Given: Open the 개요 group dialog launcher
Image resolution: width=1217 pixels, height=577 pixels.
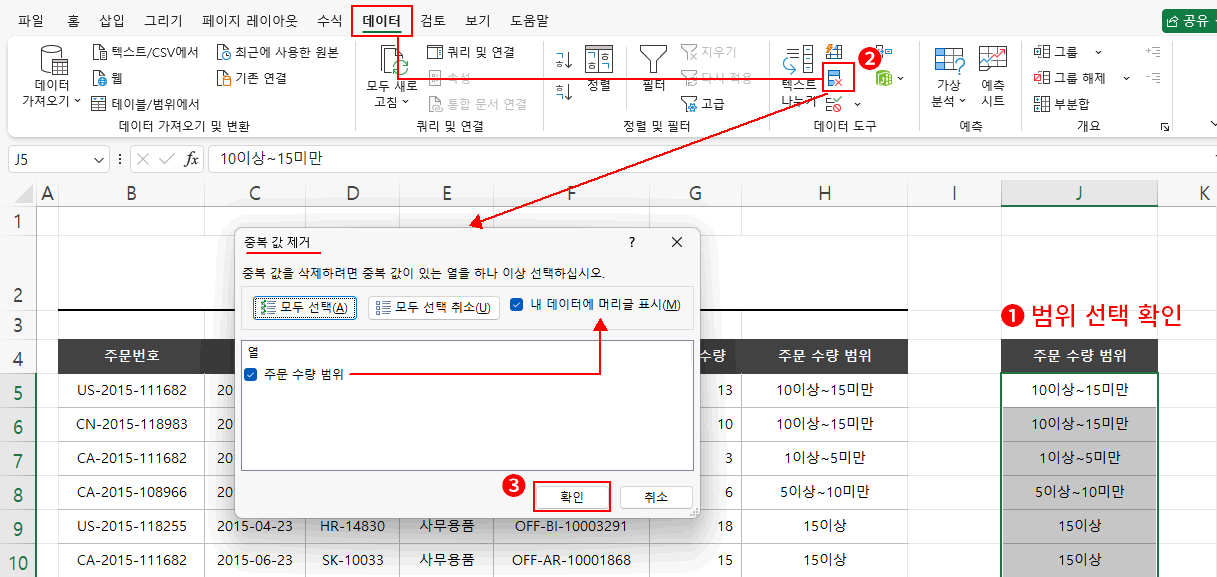Looking at the screenshot, I should click(x=1164, y=127).
